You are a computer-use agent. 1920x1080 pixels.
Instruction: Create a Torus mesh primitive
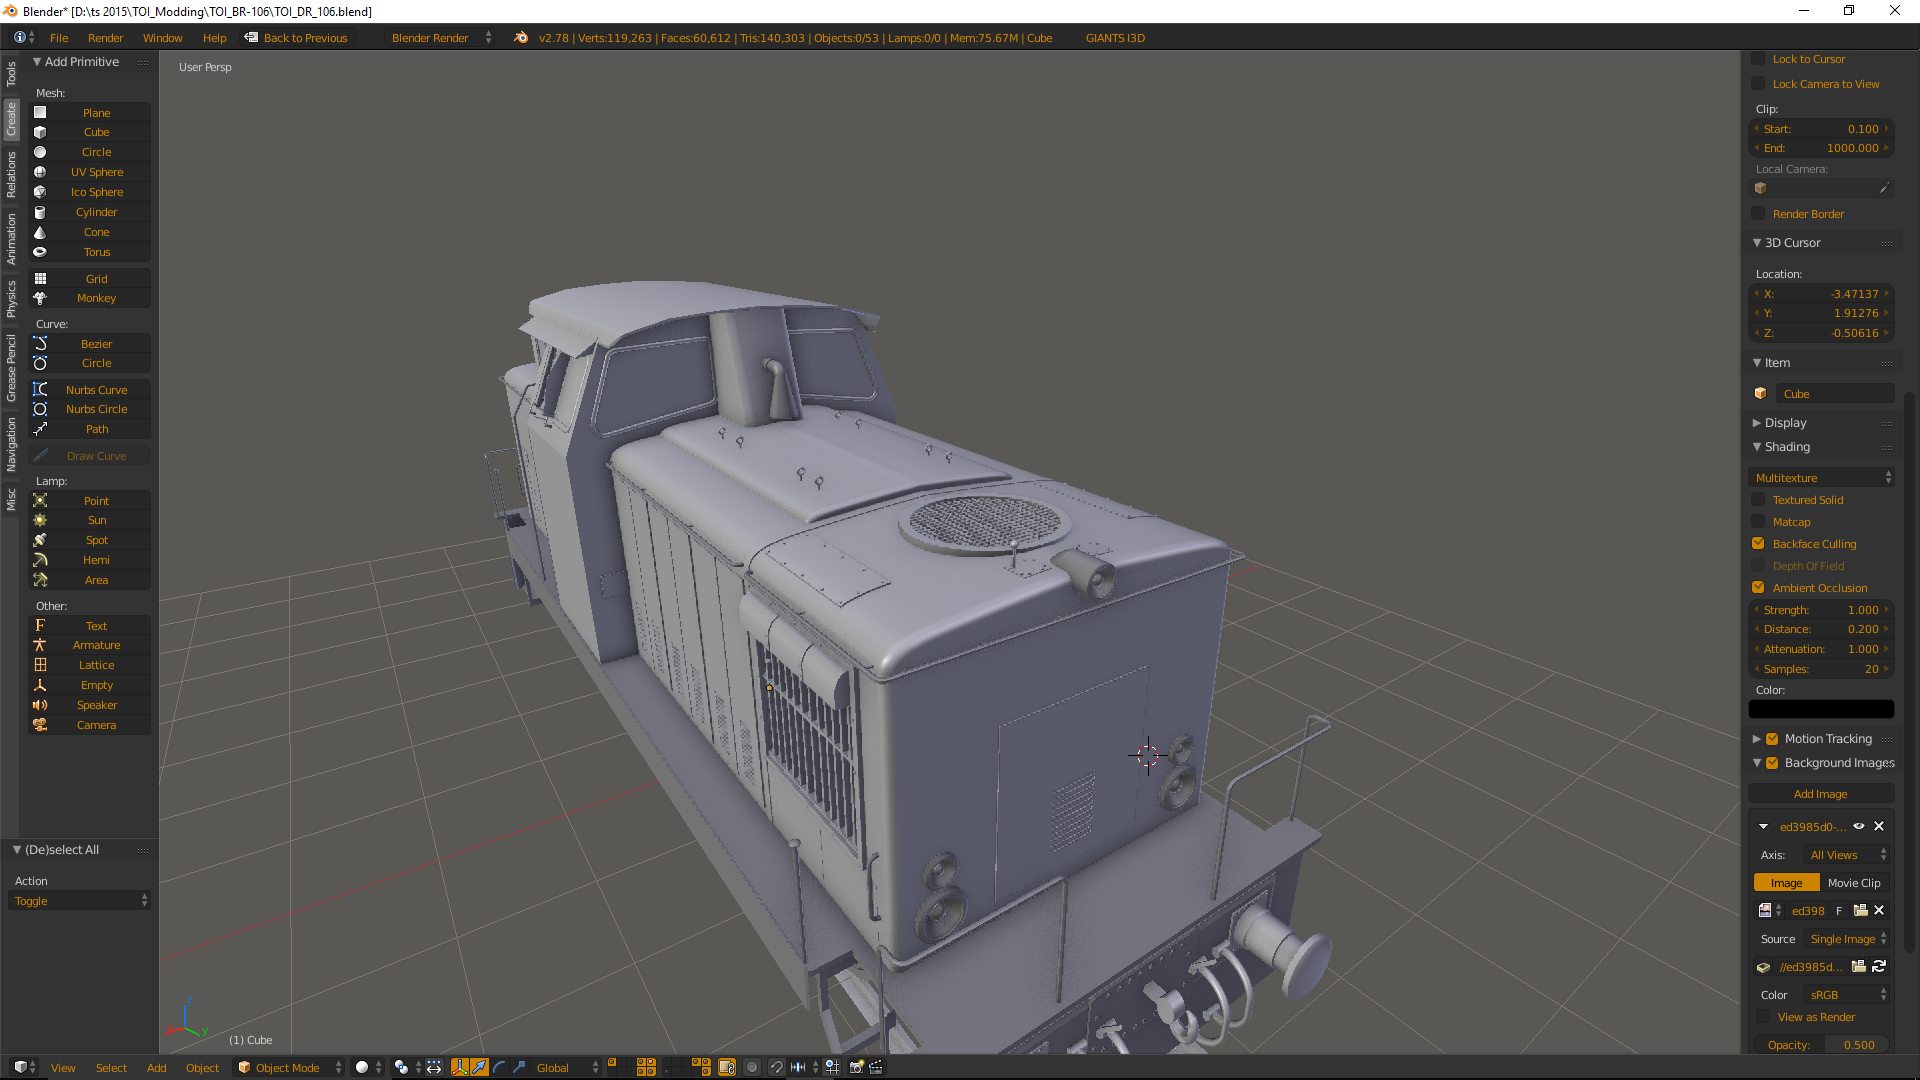pos(96,252)
